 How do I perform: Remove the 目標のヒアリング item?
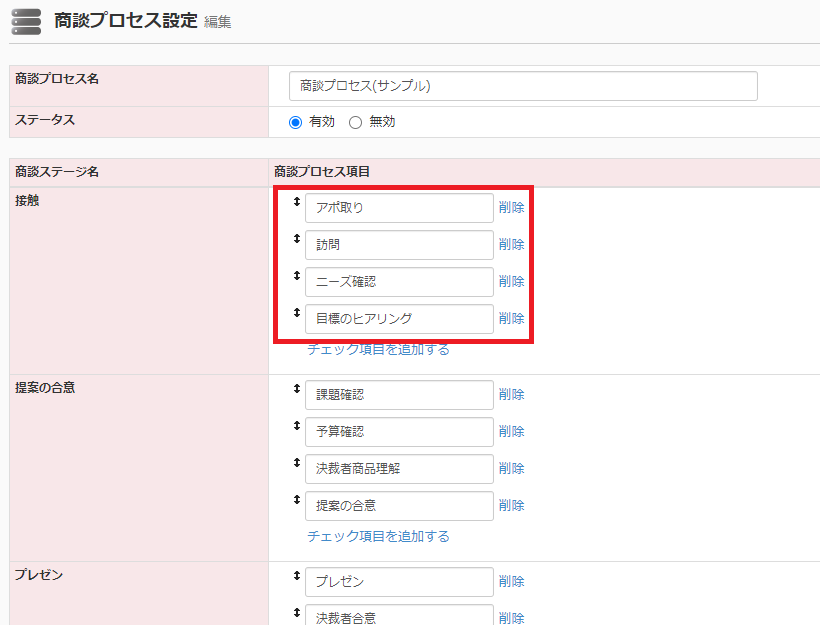click(511, 319)
